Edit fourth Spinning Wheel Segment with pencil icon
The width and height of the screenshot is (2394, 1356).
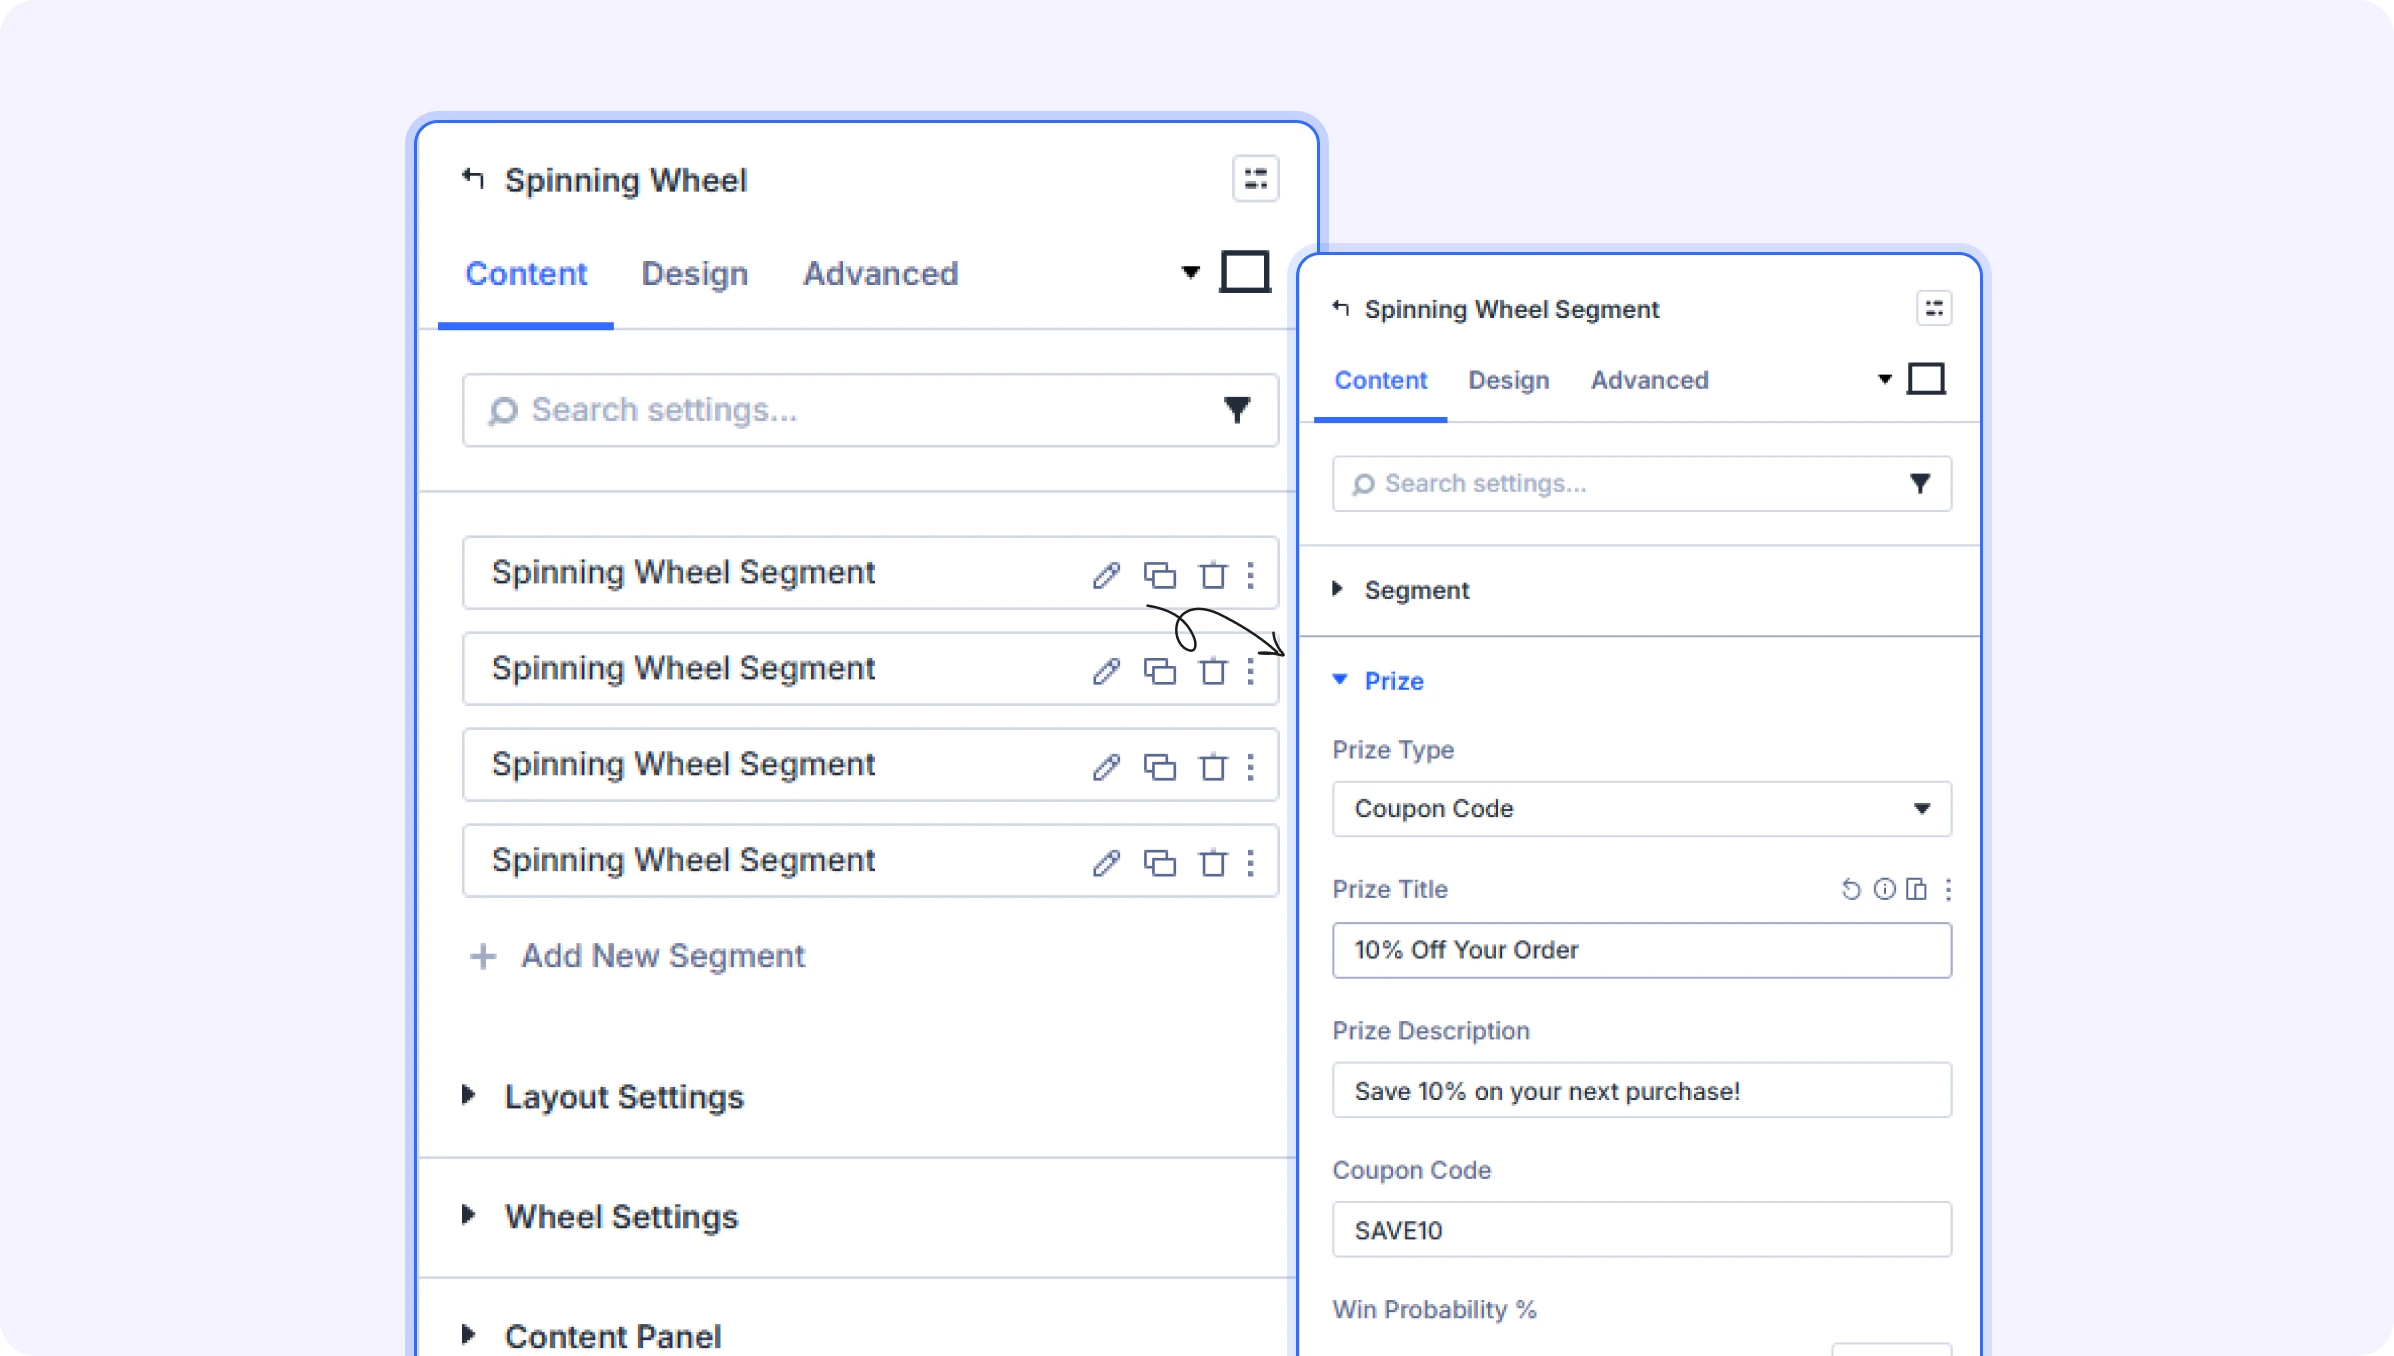[1106, 863]
